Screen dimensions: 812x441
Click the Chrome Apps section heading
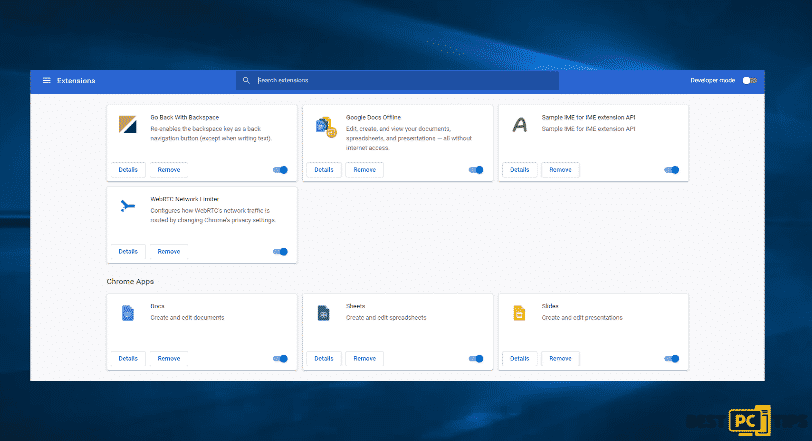point(130,282)
